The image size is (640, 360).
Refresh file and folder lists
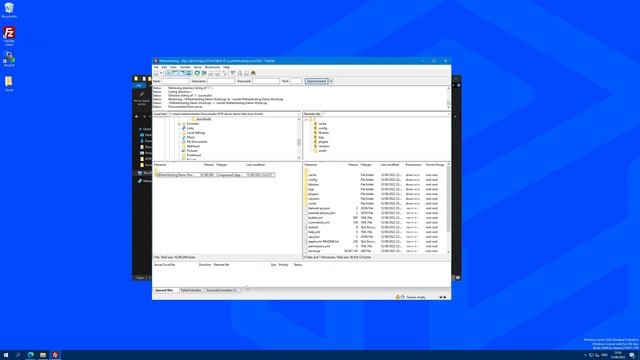pyautogui.click(x=197, y=73)
